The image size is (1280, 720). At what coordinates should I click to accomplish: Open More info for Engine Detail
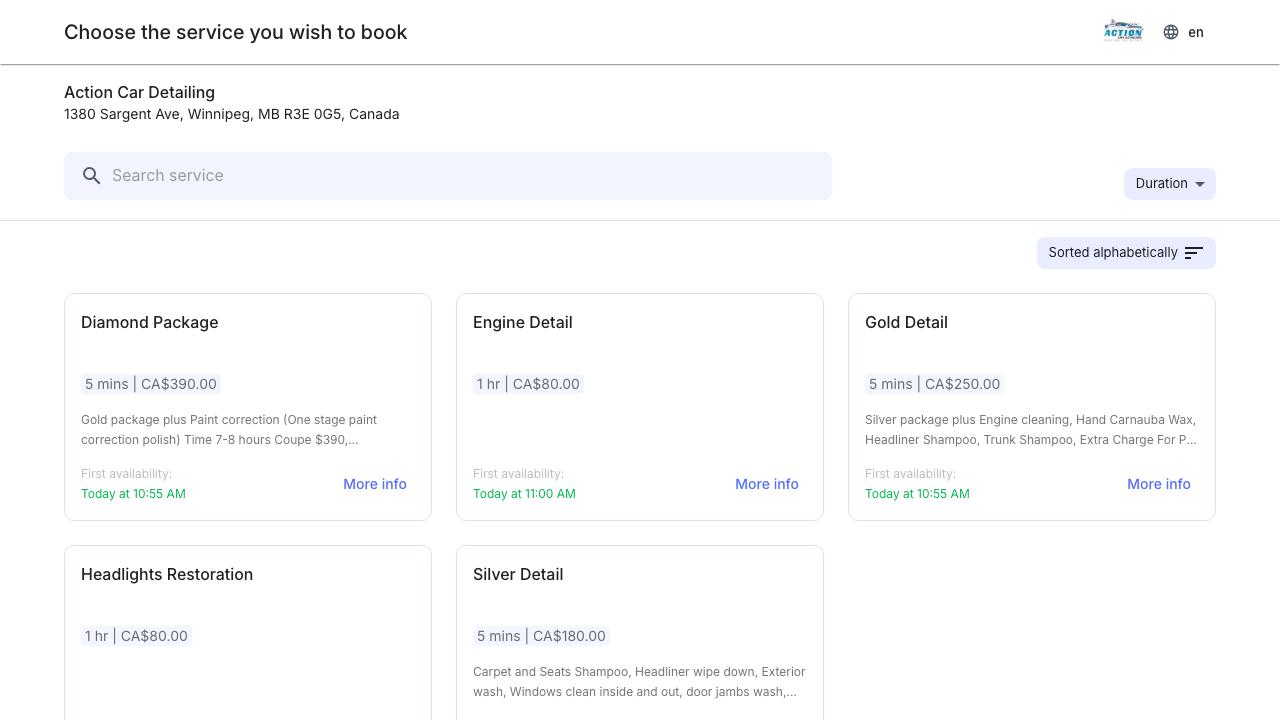[766, 484]
